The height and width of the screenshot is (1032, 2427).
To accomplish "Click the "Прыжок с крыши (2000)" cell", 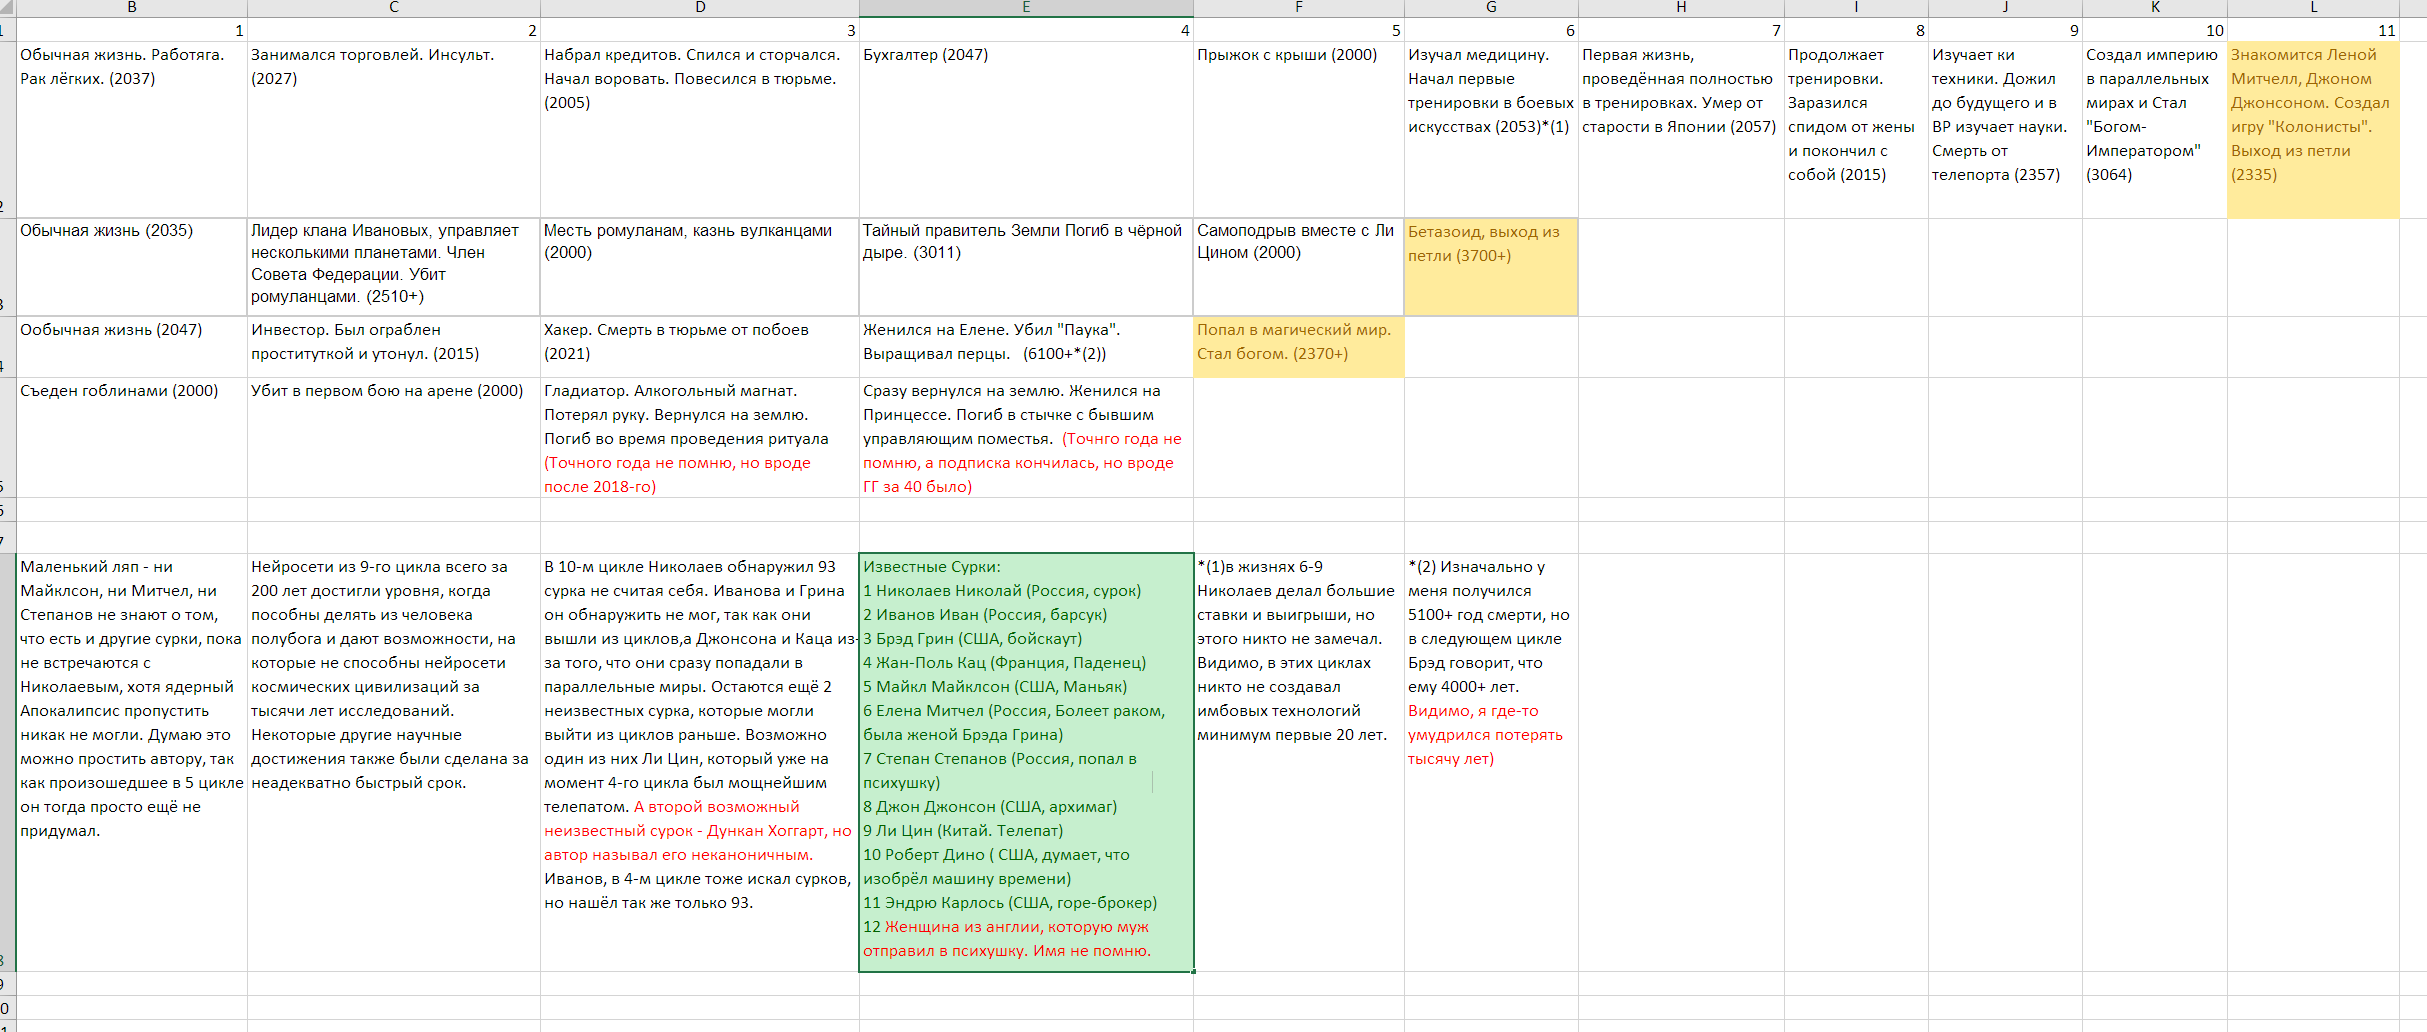I will 1299,130.
